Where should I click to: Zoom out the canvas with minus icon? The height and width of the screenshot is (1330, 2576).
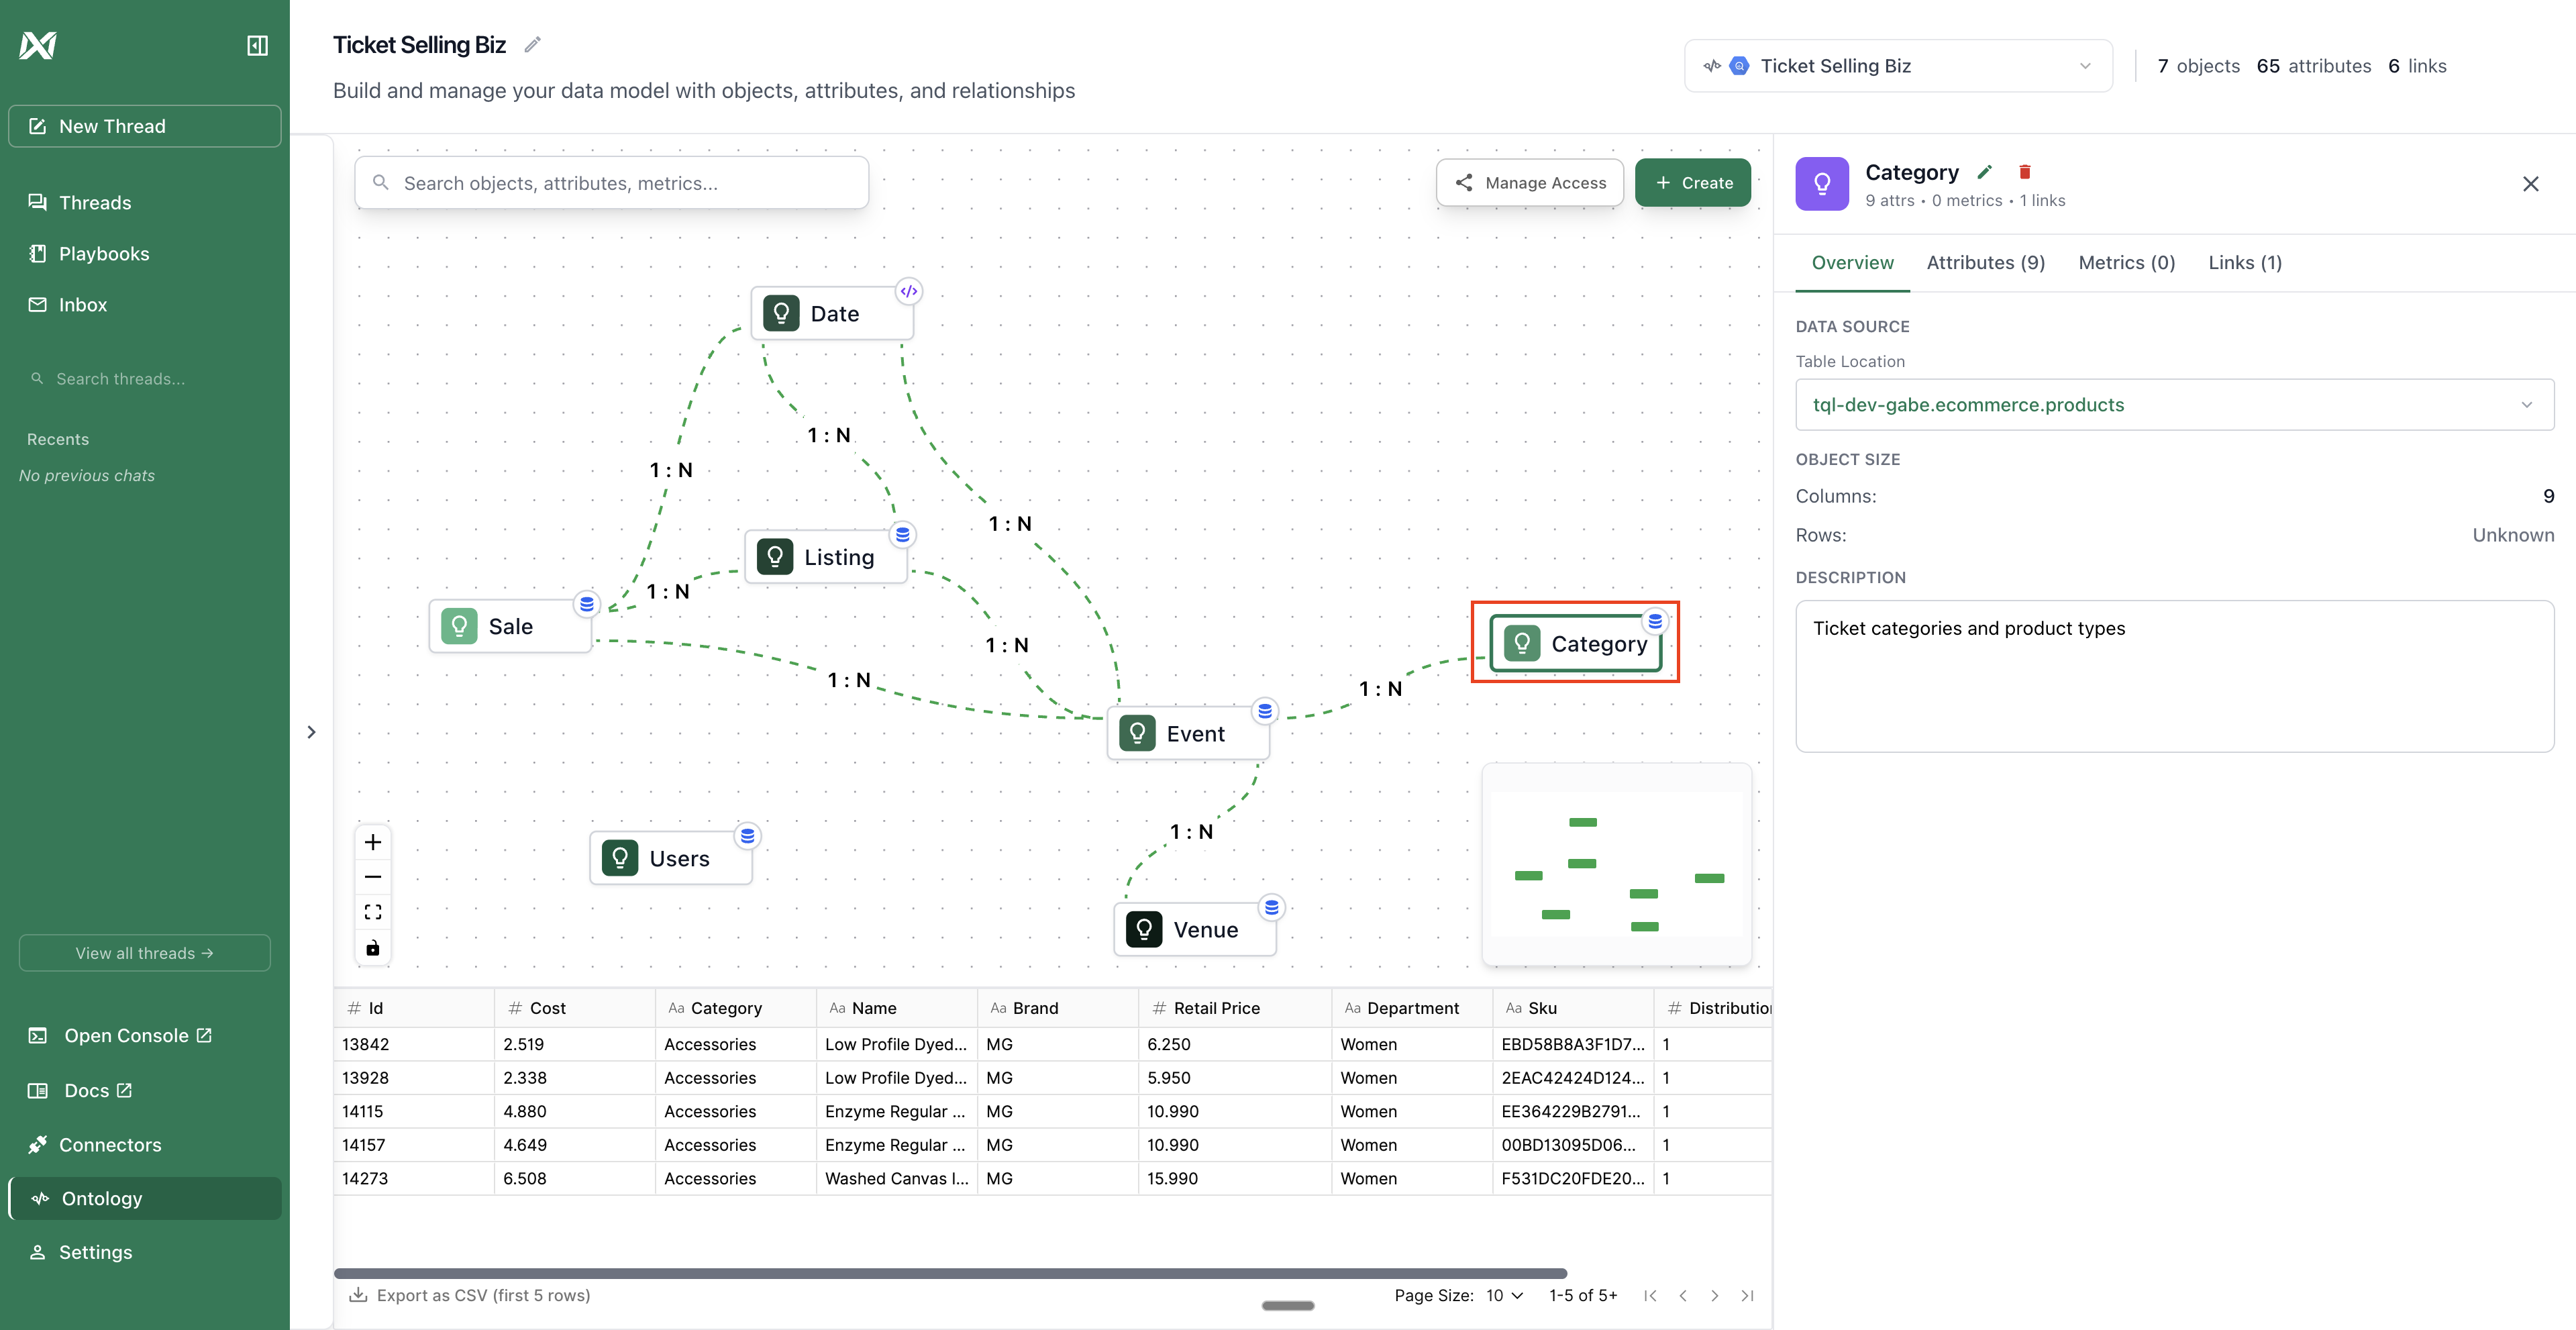pyautogui.click(x=373, y=877)
